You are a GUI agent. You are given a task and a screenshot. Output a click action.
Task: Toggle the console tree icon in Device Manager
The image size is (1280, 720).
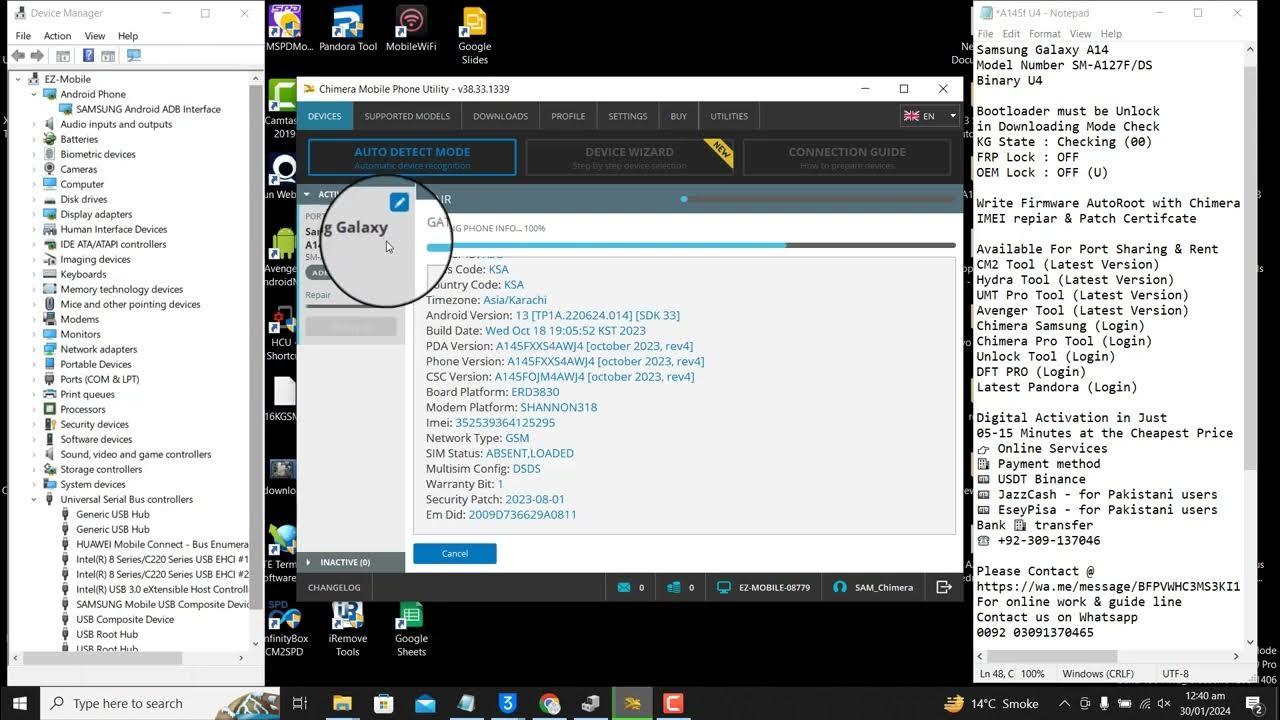[63, 56]
